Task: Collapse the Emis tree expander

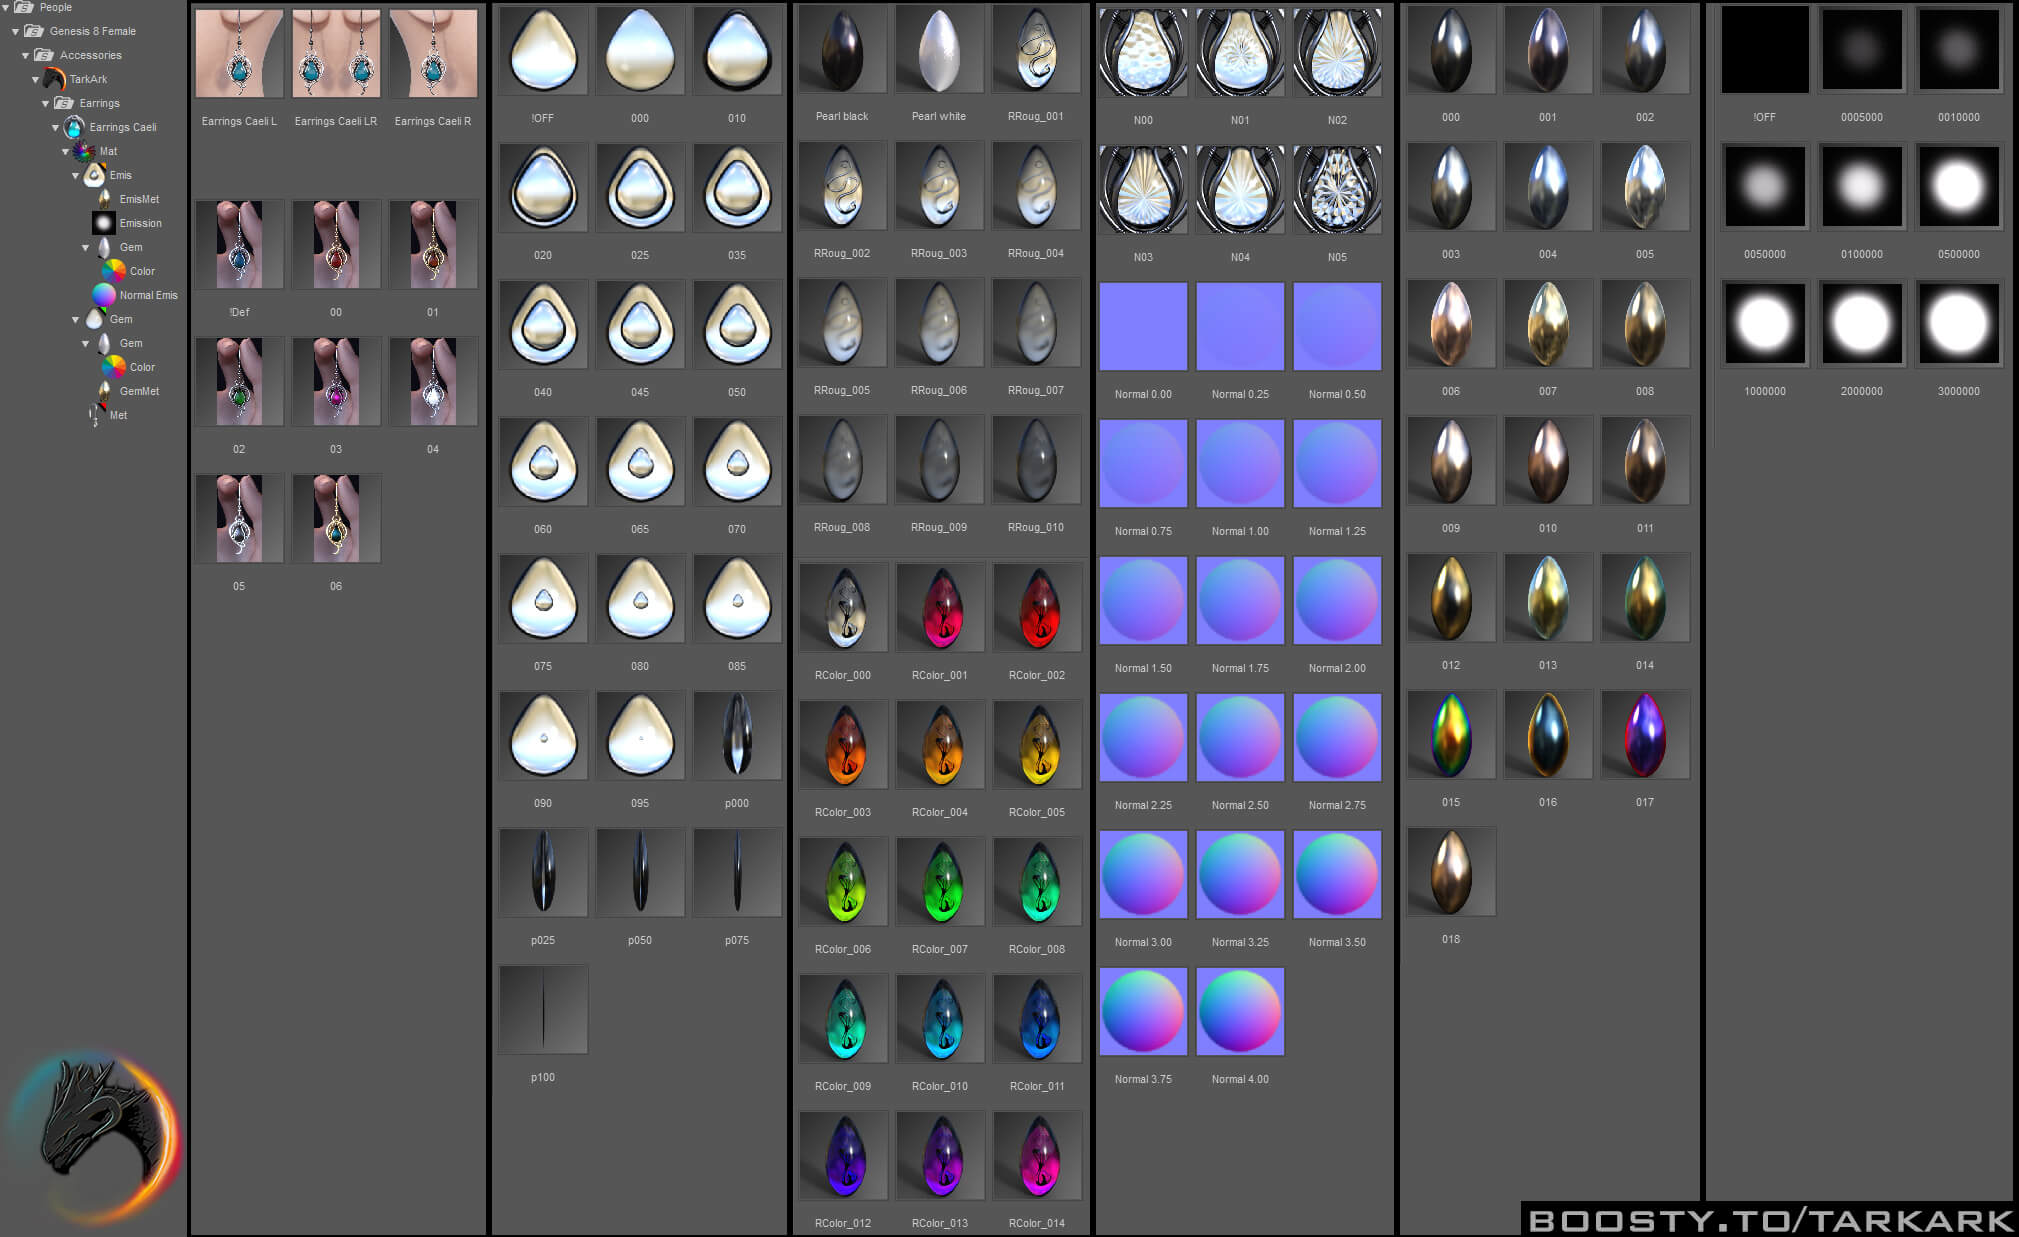Action: point(75,175)
